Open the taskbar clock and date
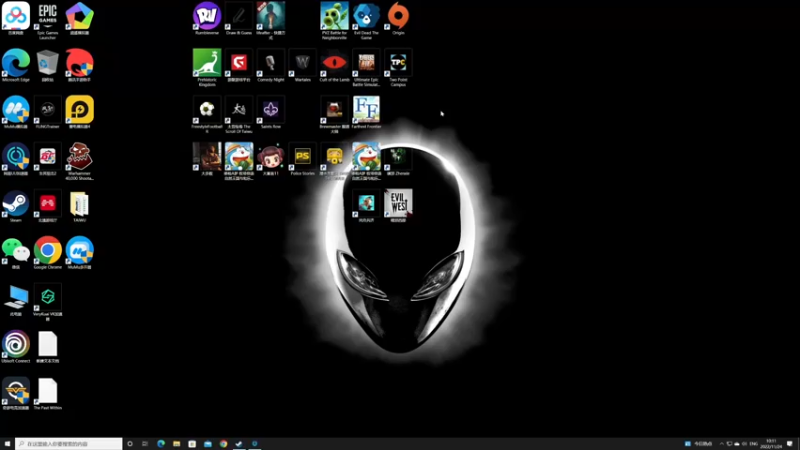800x450 pixels. coord(771,444)
